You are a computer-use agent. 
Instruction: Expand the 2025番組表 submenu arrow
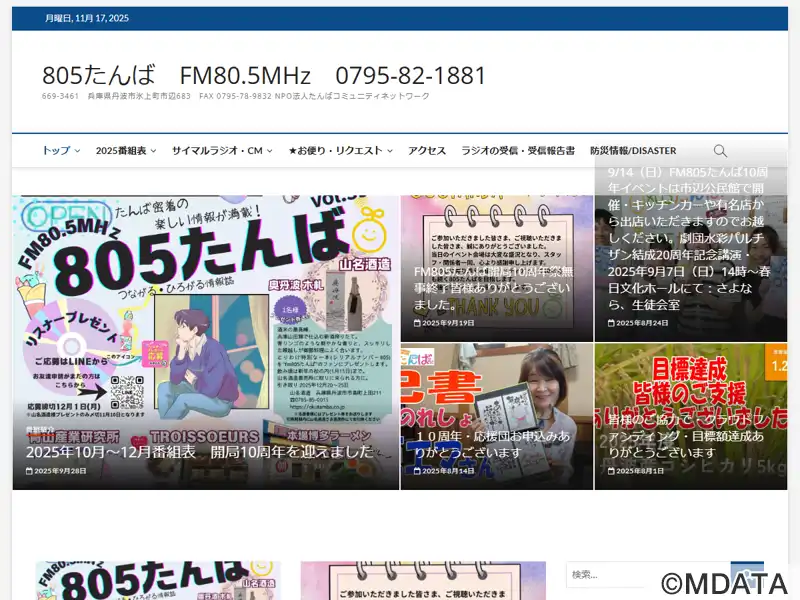pyautogui.click(x=153, y=151)
